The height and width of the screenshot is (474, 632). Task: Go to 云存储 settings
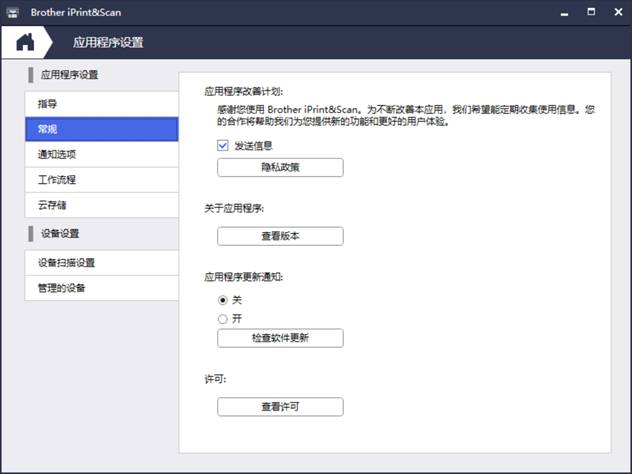coord(101,205)
